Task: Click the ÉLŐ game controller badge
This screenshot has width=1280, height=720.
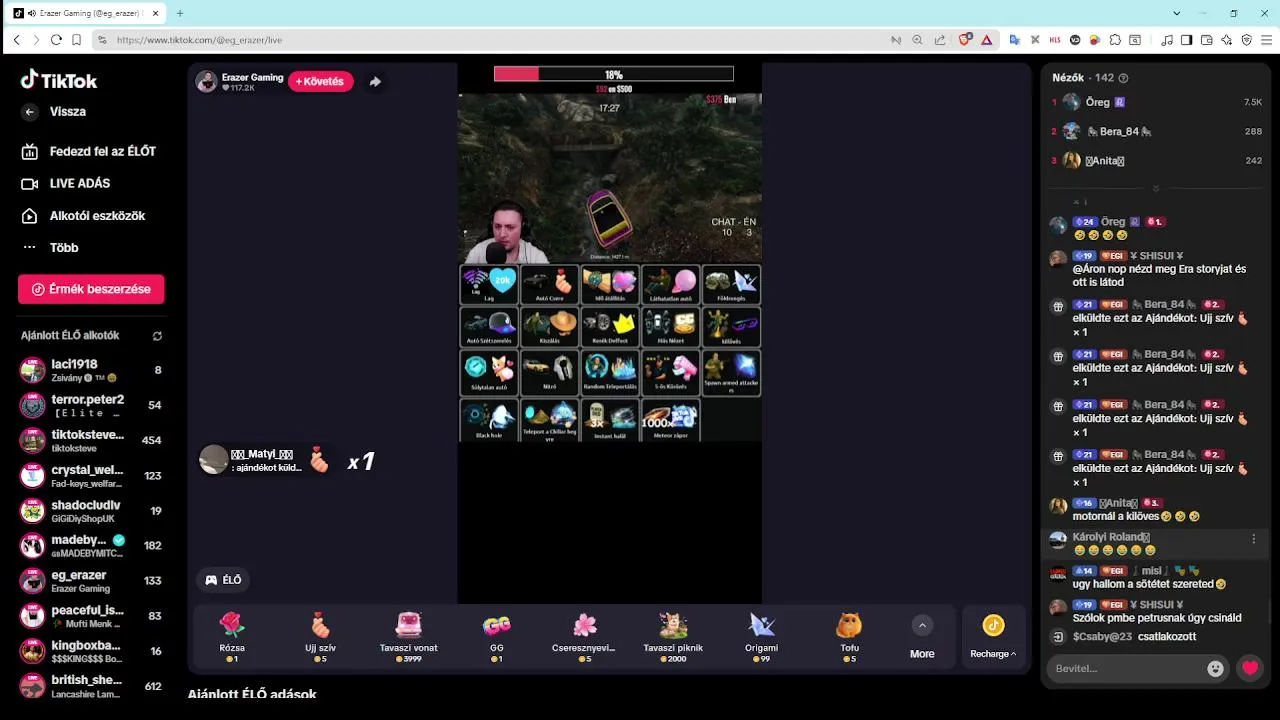Action: [222, 580]
